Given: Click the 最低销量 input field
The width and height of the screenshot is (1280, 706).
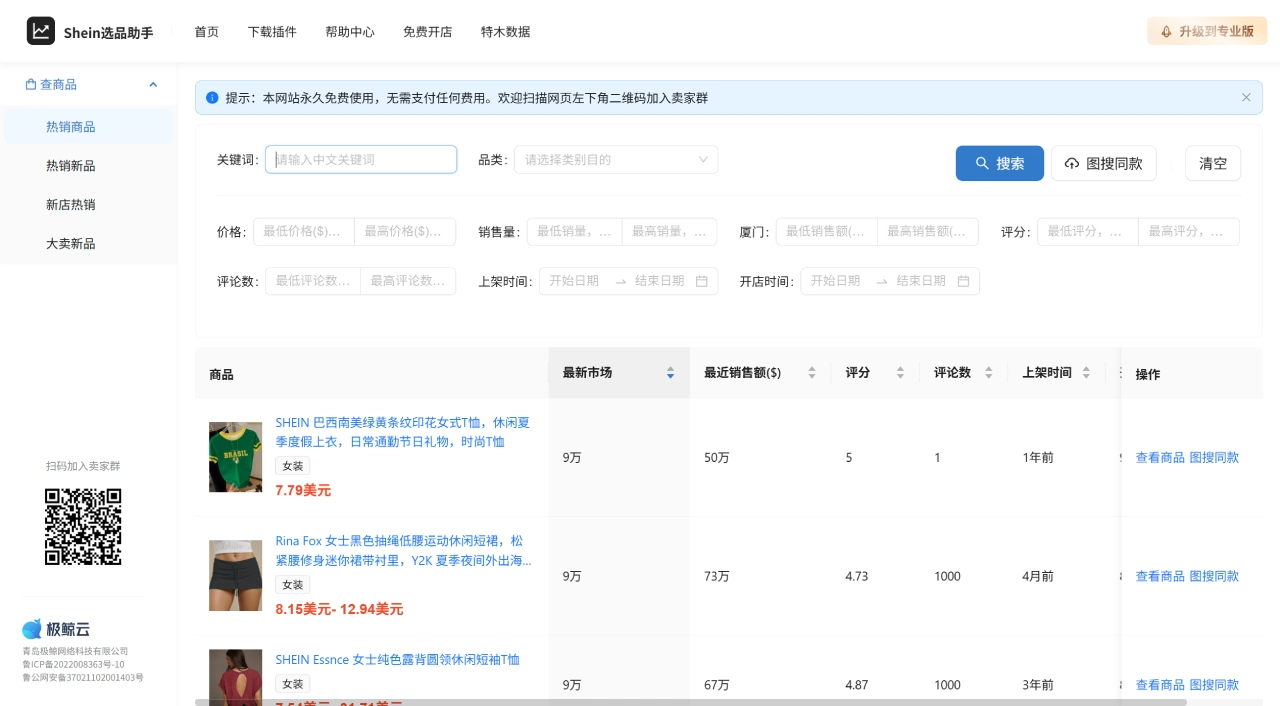Looking at the screenshot, I should 574,232.
